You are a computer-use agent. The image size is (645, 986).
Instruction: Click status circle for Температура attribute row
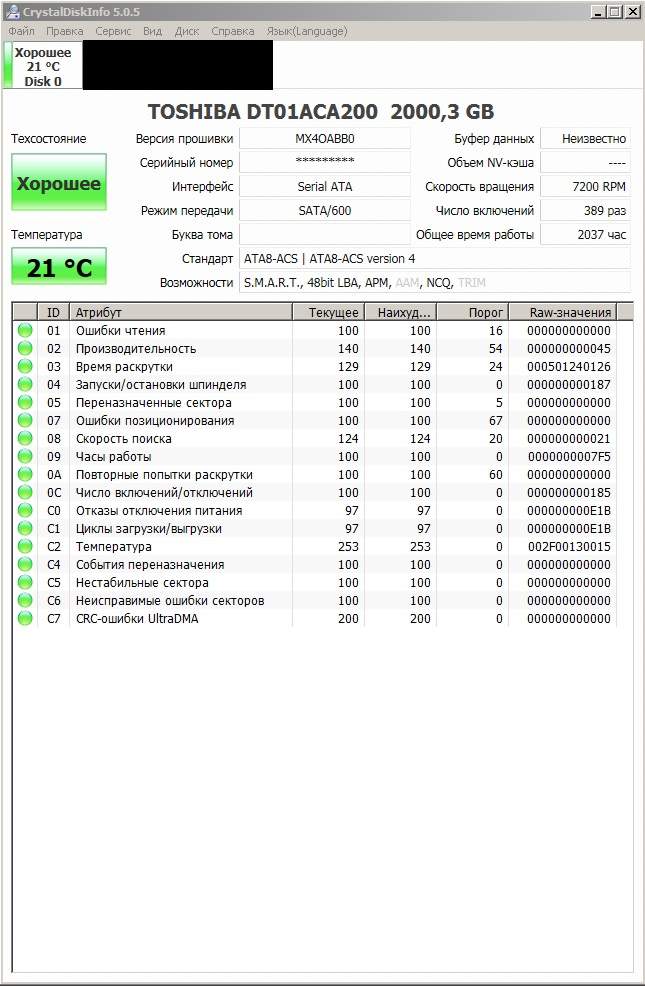coord(25,546)
